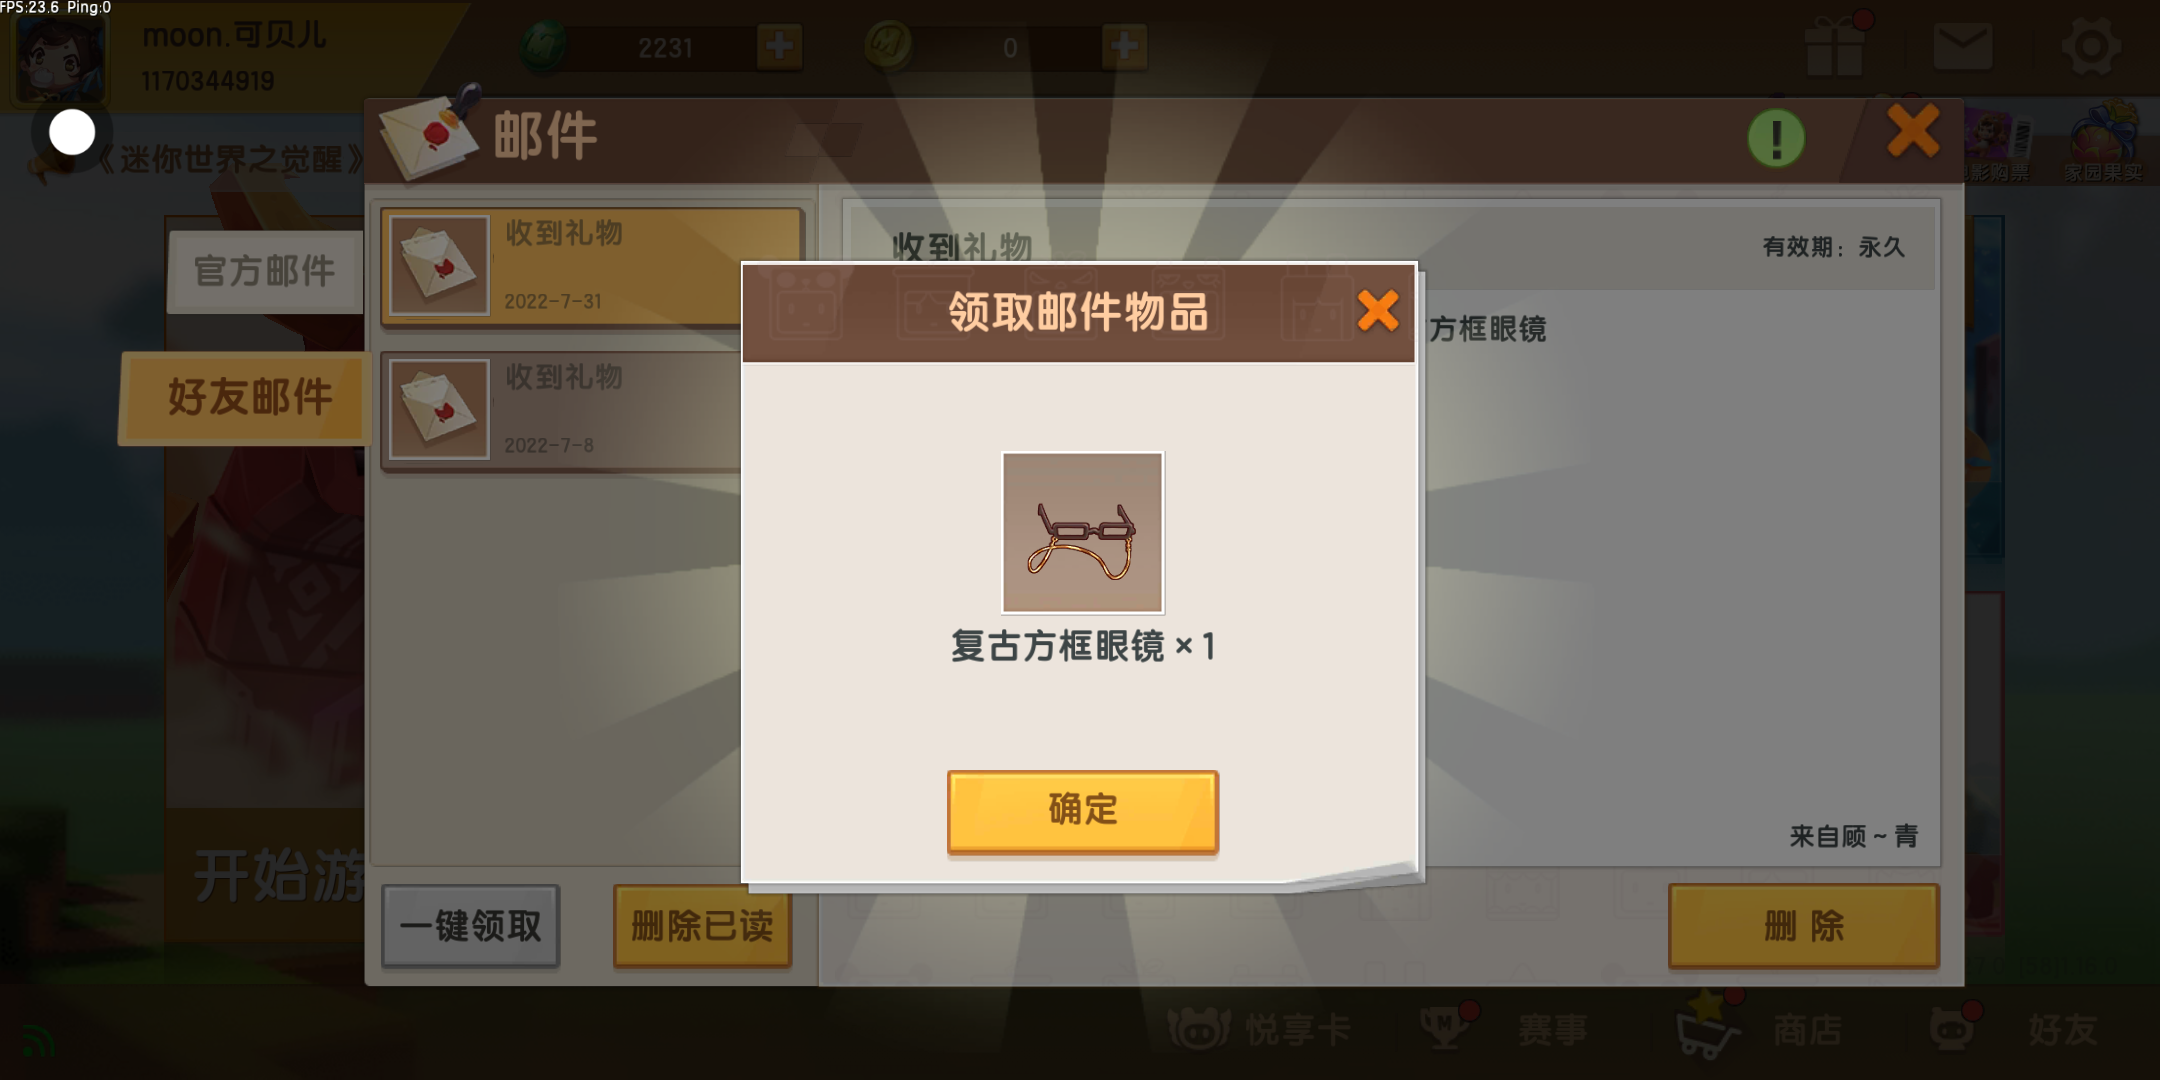Screen dimensions: 2160x1080
Task: Open the 好友 friends icon
Action: coord(1952,1028)
